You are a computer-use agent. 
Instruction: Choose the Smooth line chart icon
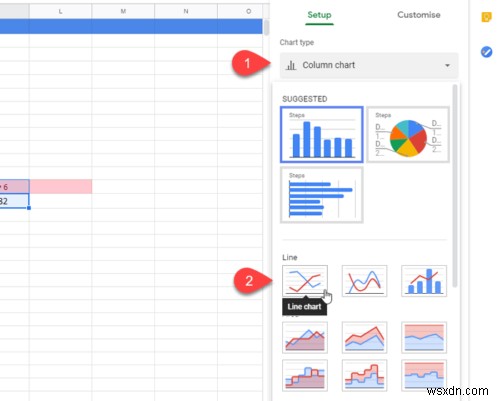[x=364, y=281]
